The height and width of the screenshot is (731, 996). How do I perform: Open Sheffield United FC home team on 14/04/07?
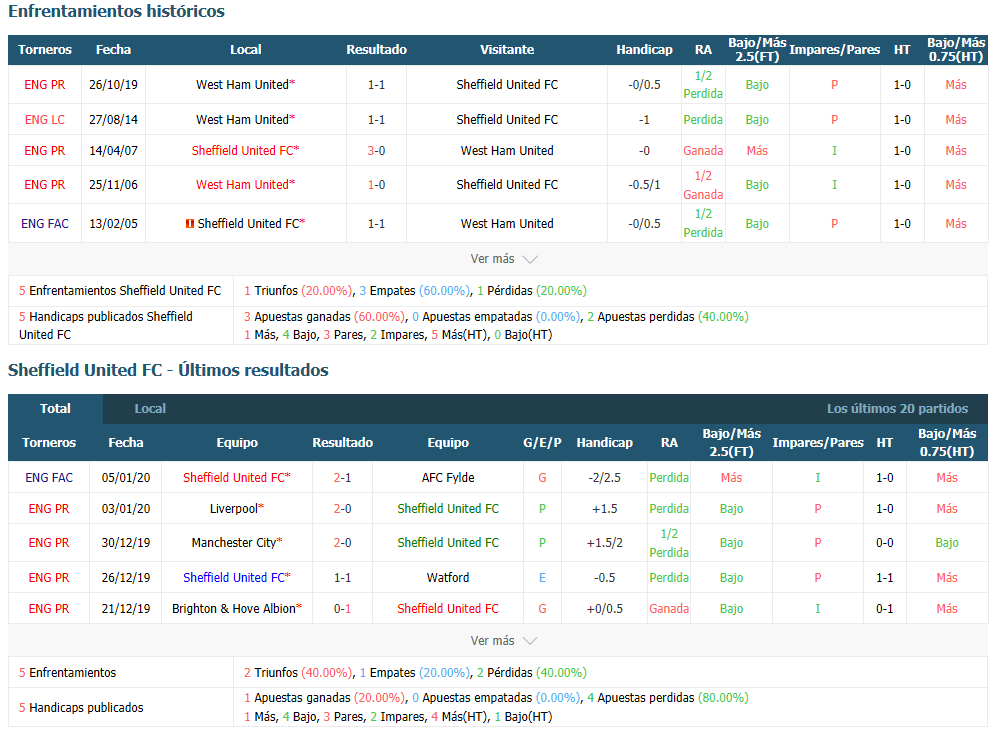tap(242, 151)
